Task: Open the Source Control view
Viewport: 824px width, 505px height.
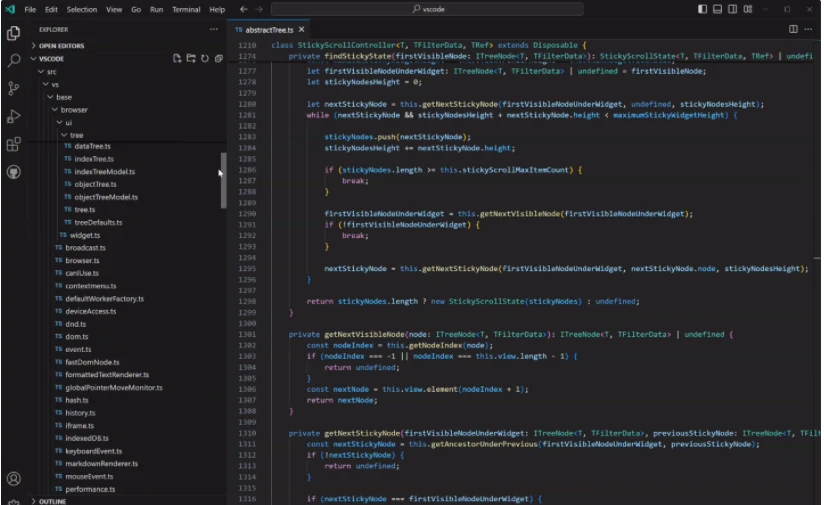Action: click(14, 88)
